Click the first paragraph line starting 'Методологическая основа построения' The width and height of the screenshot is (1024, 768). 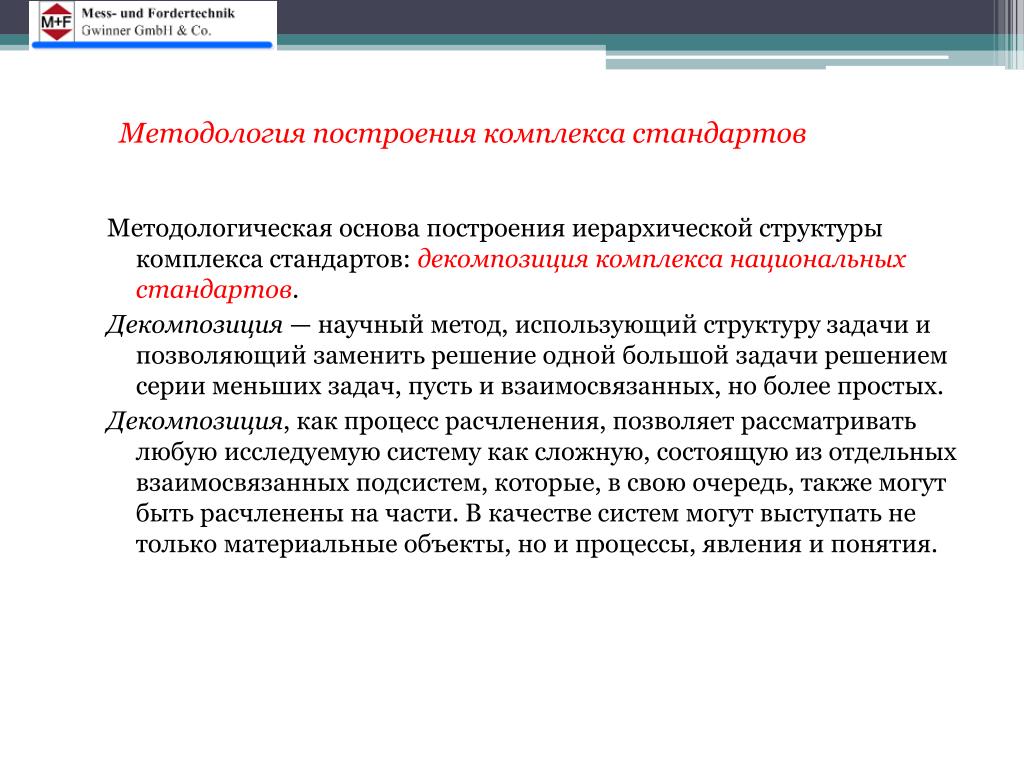[495, 229]
